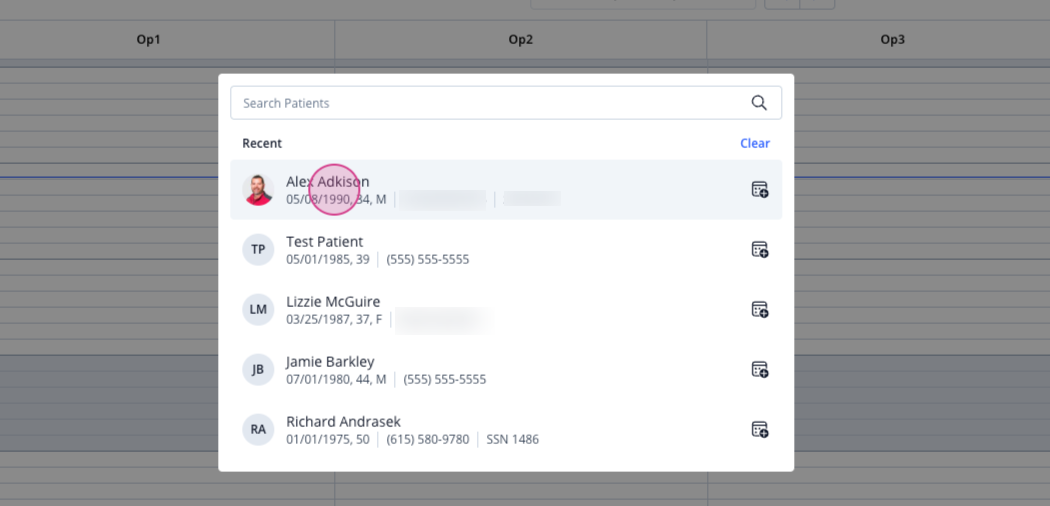Click Op1 column header in schedule
The height and width of the screenshot is (506, 1050).
tap(149, 39)
